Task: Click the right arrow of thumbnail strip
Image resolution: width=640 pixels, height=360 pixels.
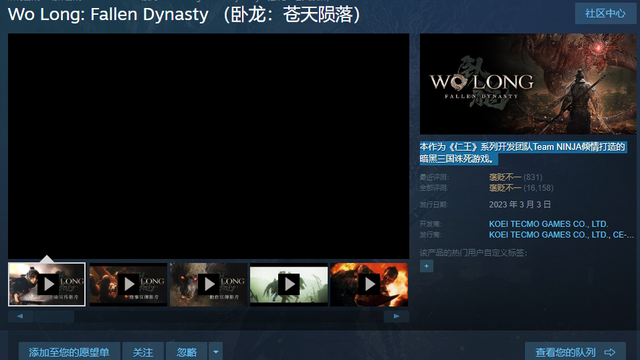Action: [x=396, y=316]
